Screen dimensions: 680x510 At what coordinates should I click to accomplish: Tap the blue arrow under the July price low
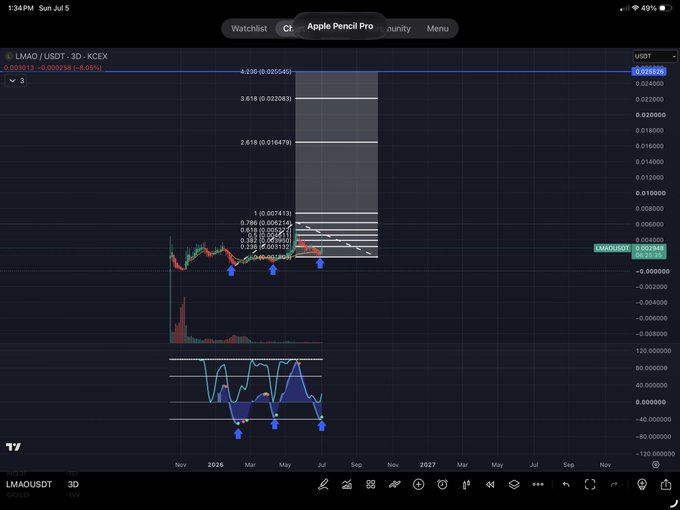(x=320, y=263)
